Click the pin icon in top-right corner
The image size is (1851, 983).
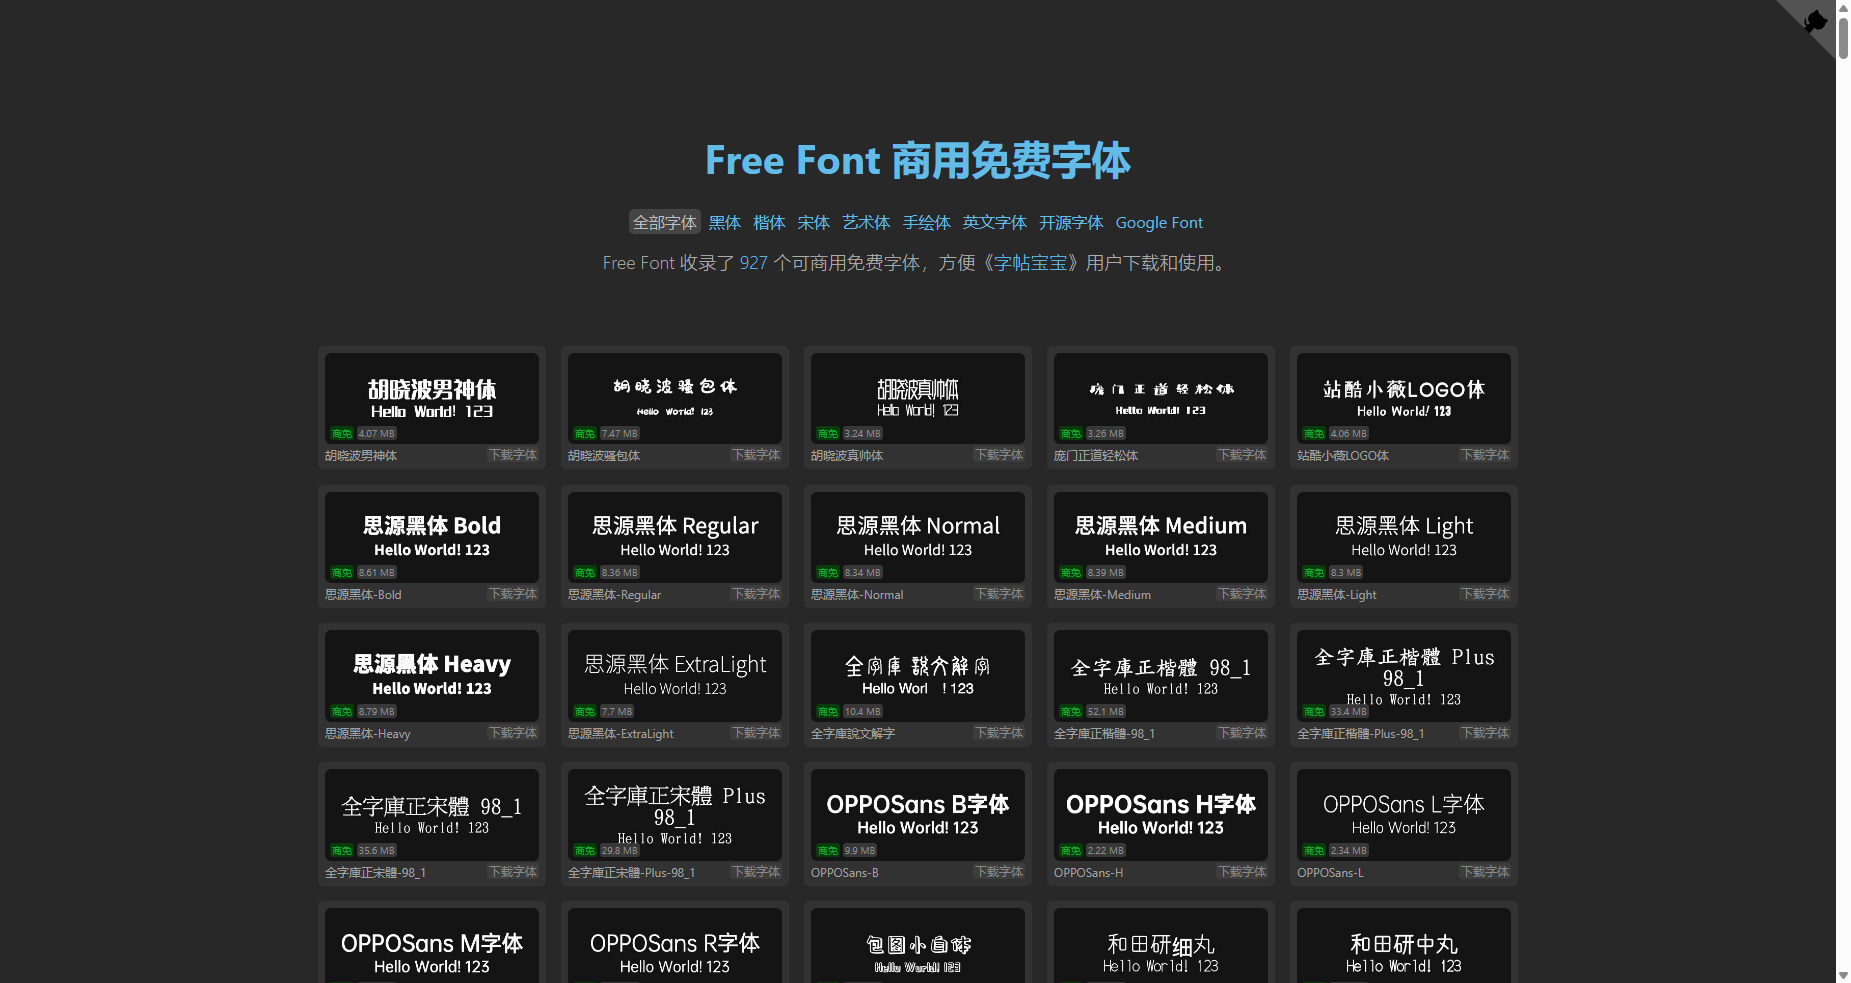(x=1815, y=21)
